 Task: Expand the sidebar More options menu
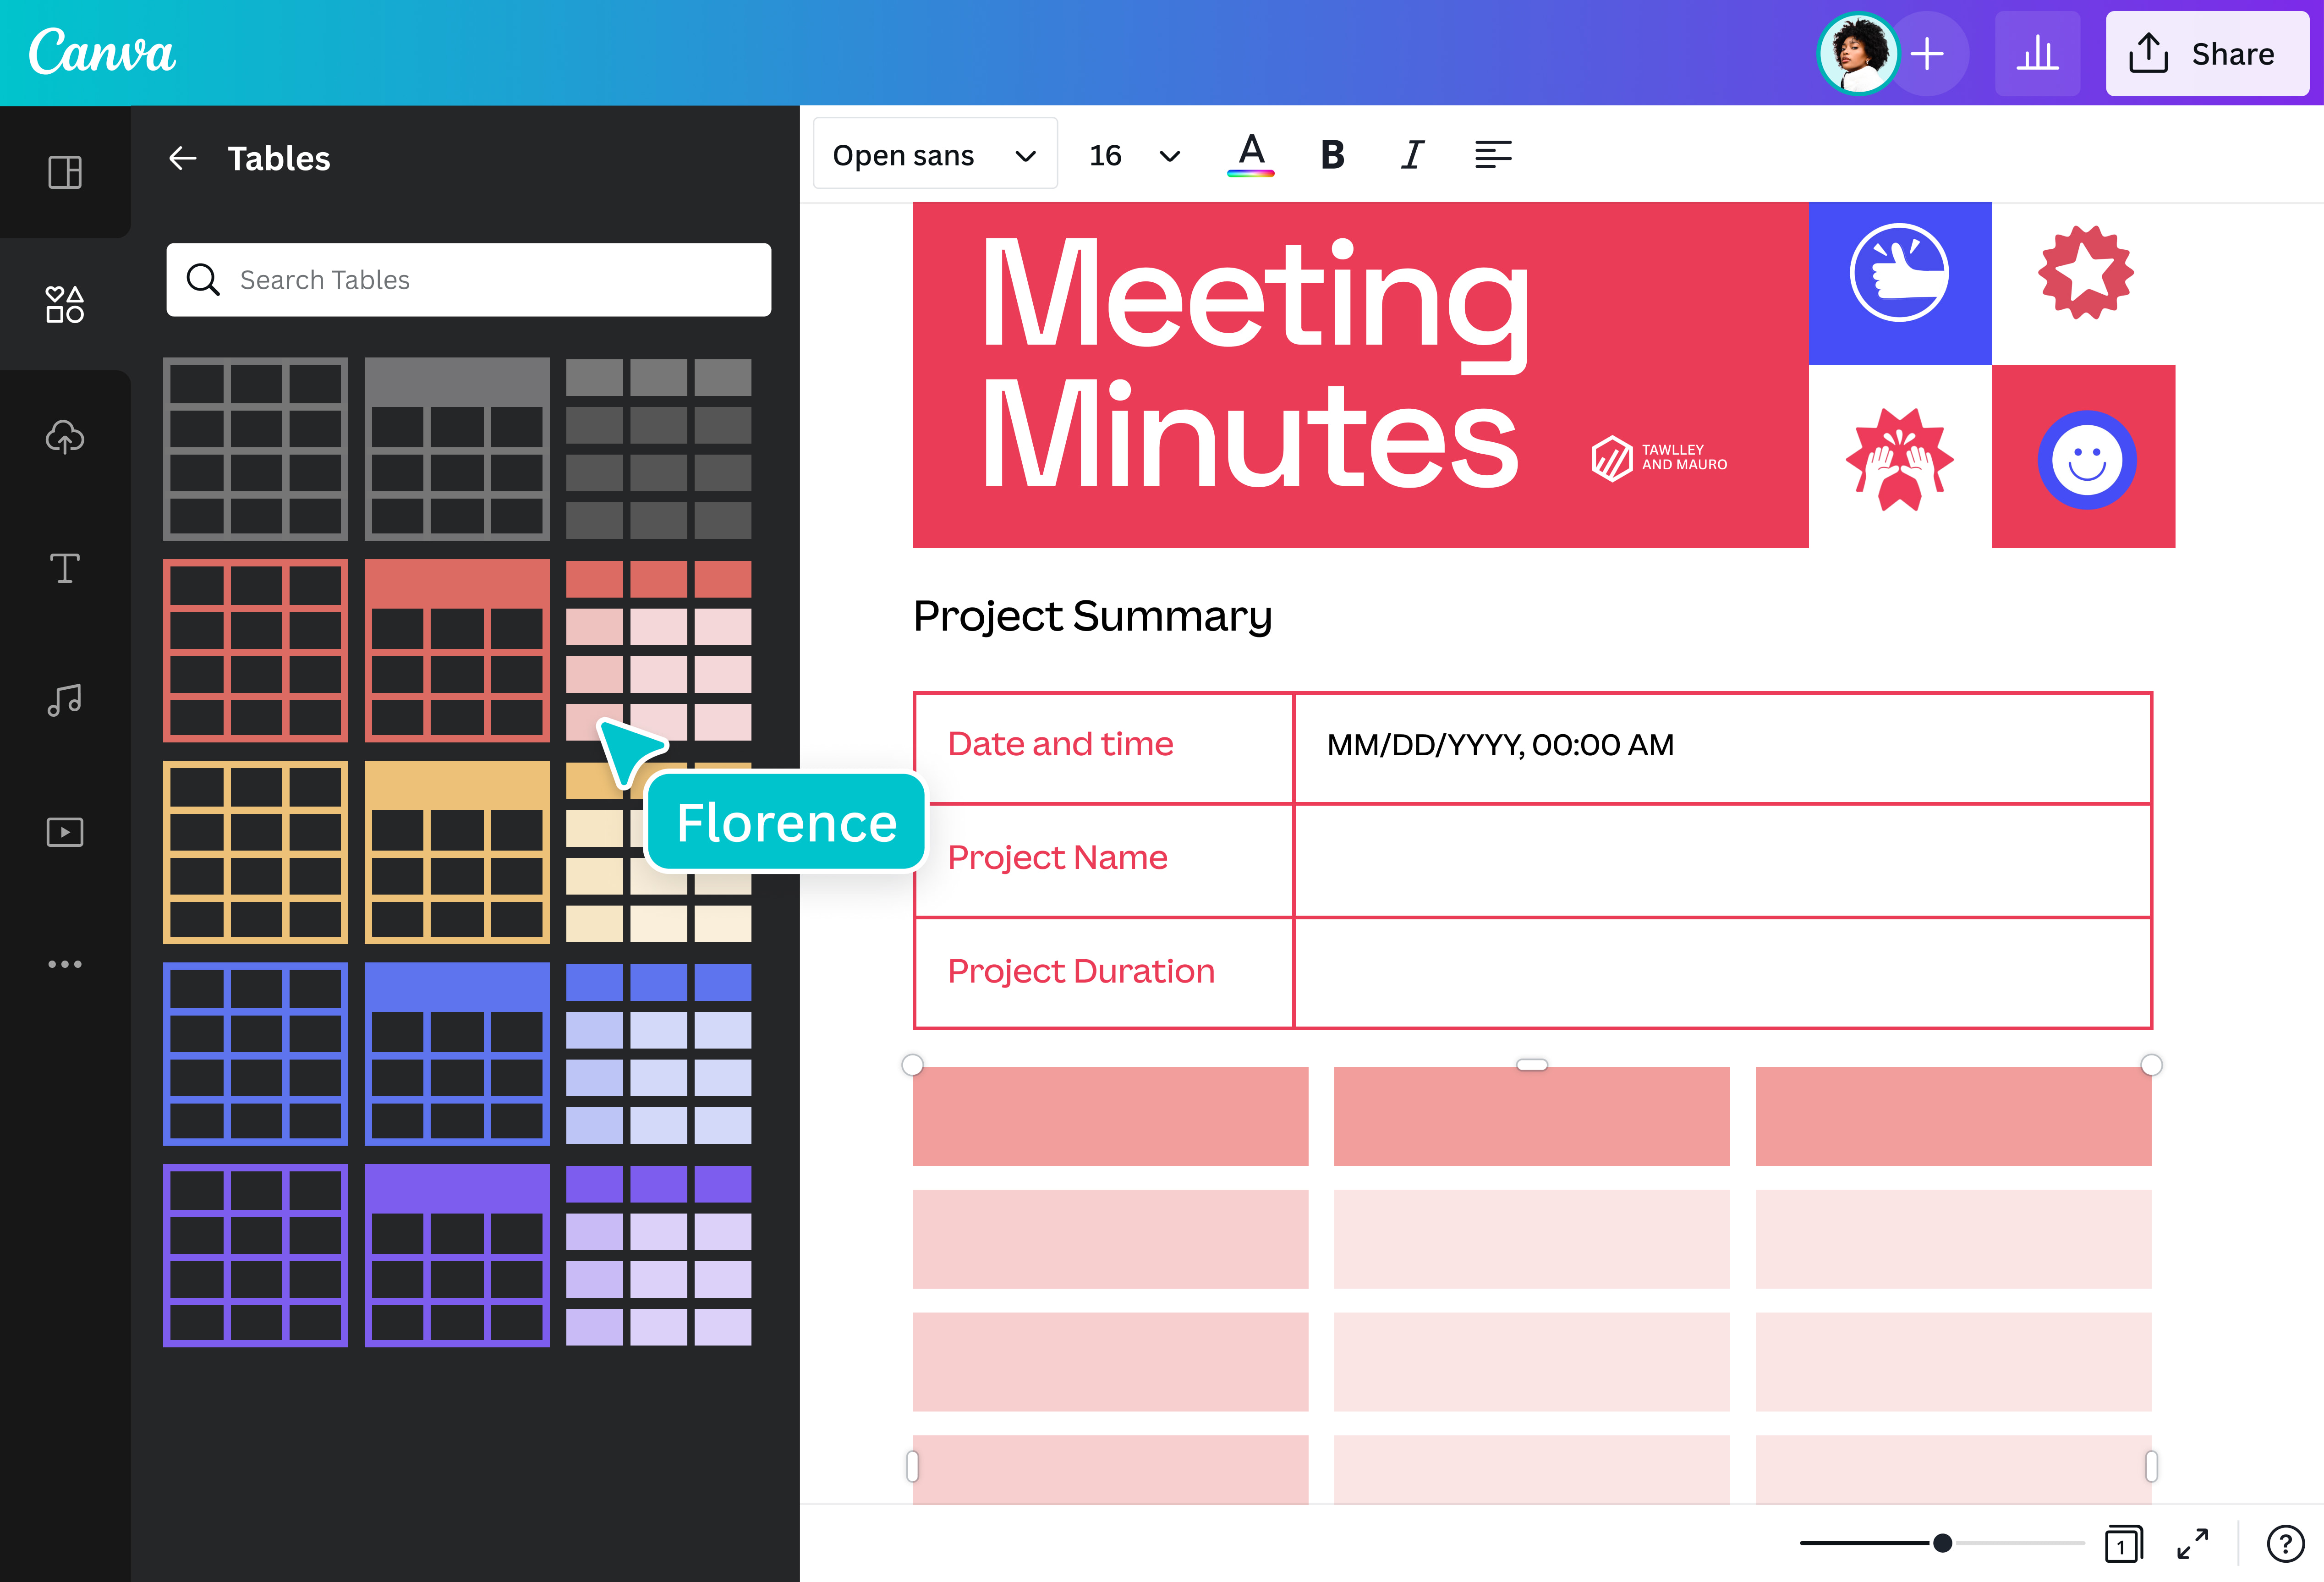(64, 963)
